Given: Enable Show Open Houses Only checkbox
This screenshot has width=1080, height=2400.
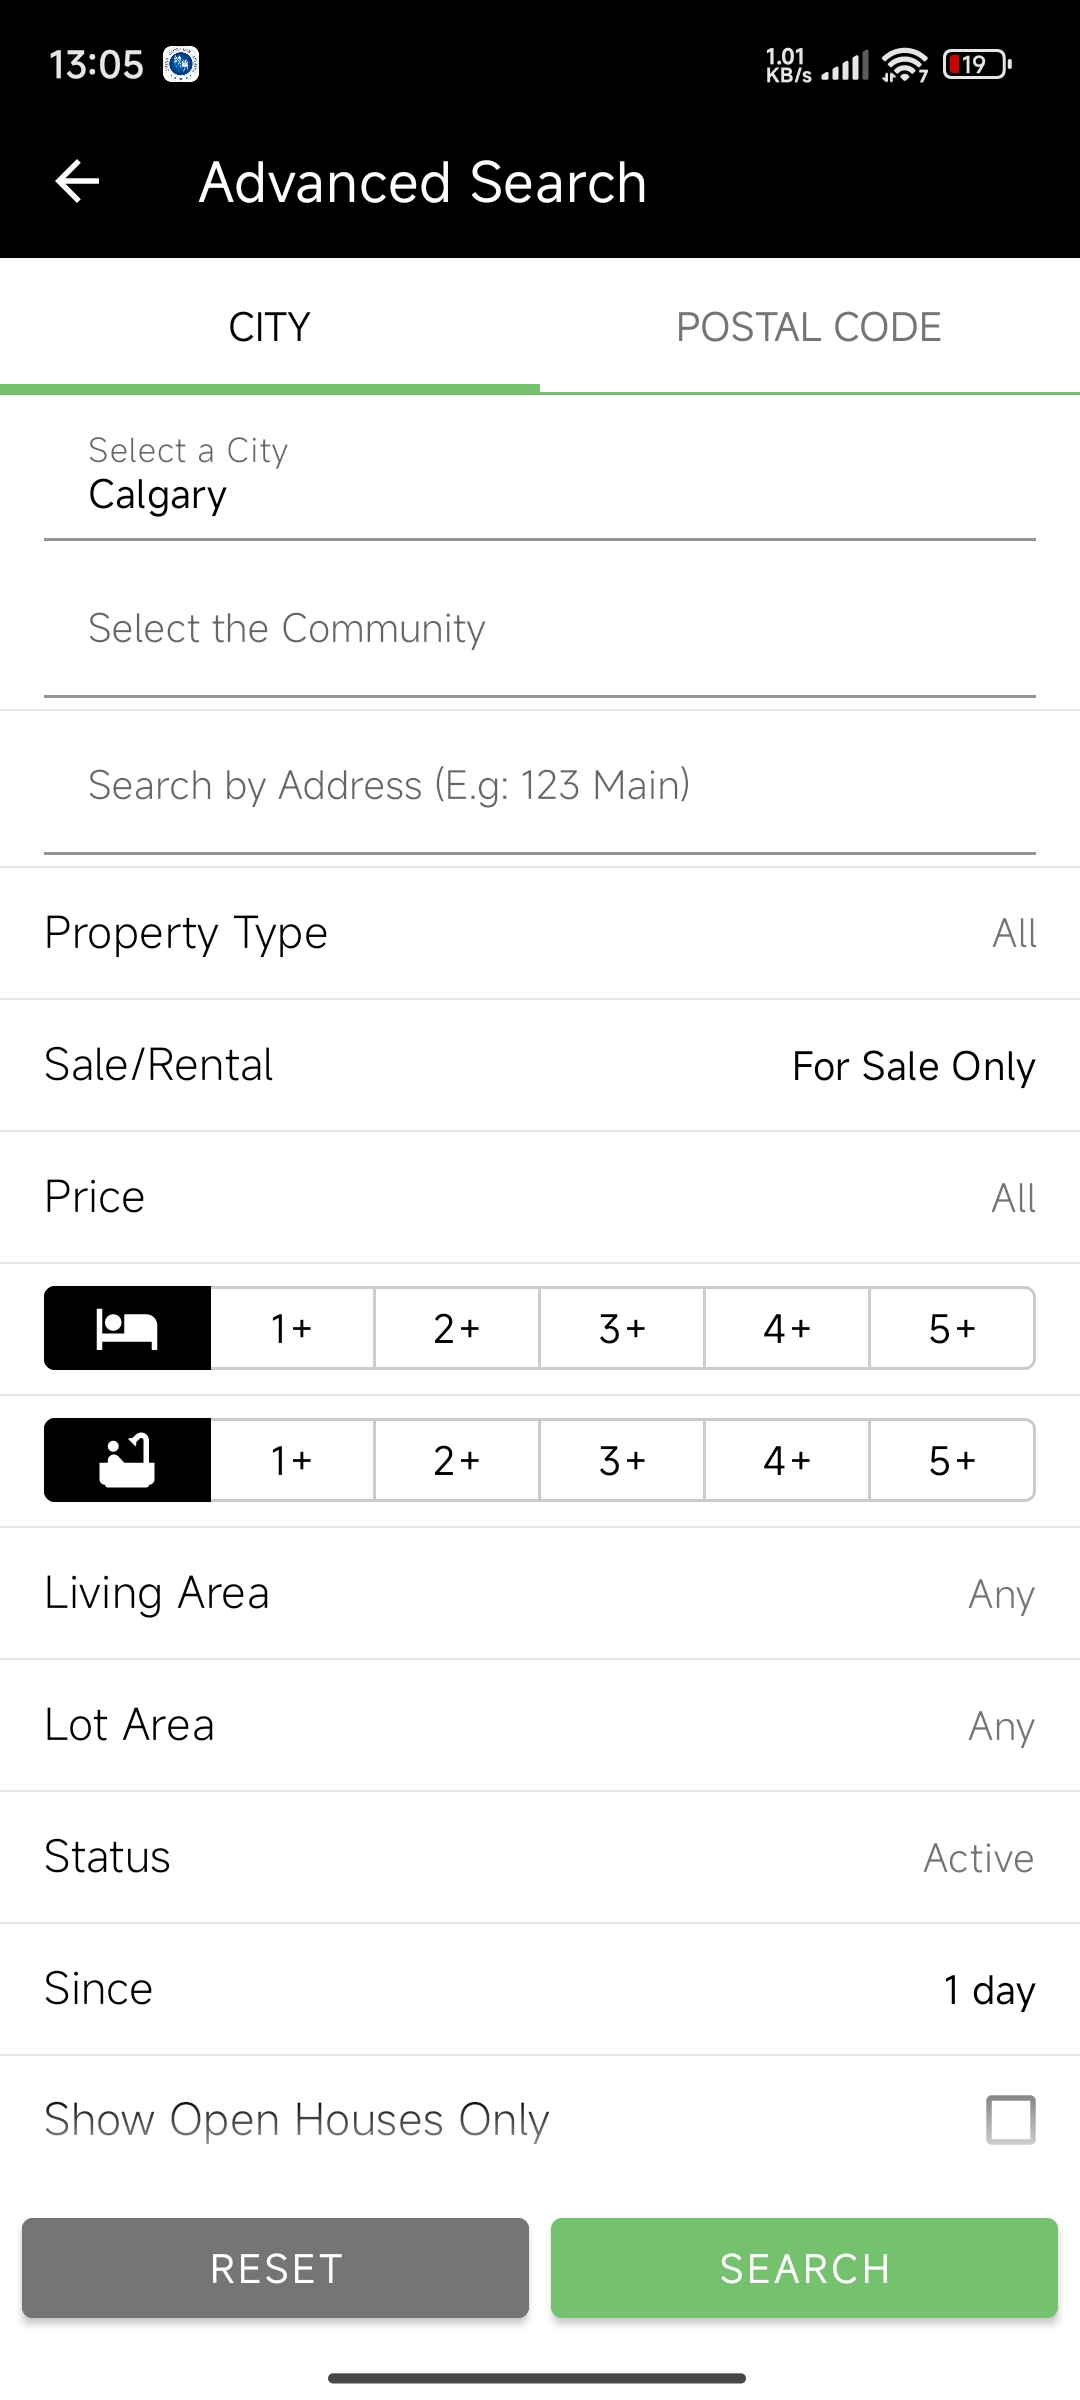Looking at the screenshot, I should 1010,2119.
